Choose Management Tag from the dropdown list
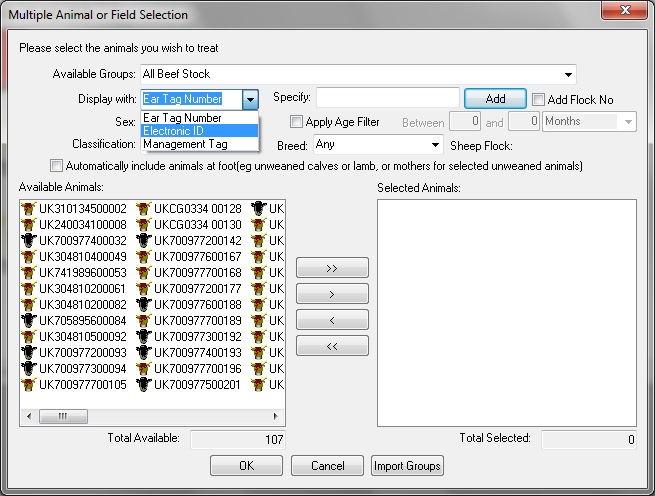This screenshot has height=496, width=655. (199, 144)
